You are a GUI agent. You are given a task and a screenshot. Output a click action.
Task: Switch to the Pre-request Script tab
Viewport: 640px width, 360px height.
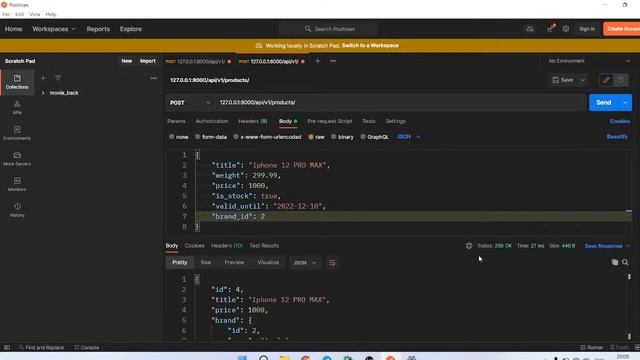point(330,121)
